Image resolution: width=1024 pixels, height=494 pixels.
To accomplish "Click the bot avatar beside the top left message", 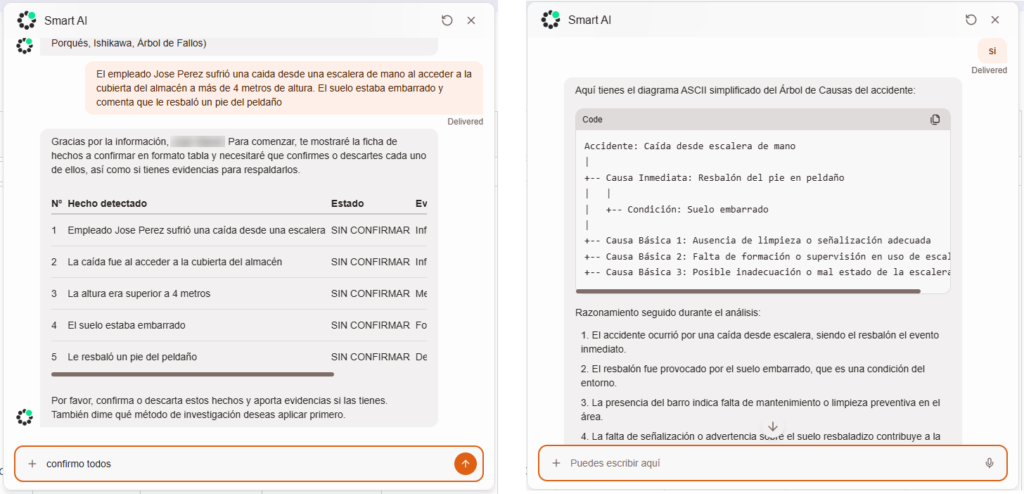I will [x=25, y=46].
